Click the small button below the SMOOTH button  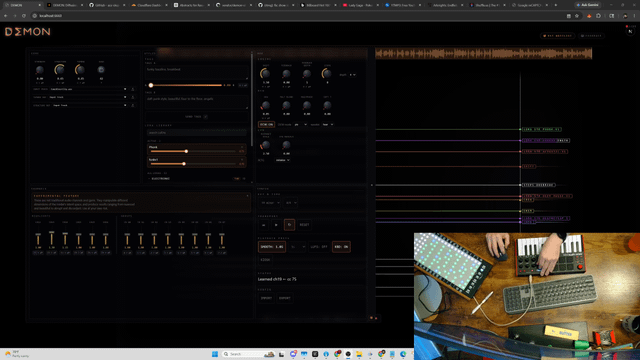coord(265,260)
